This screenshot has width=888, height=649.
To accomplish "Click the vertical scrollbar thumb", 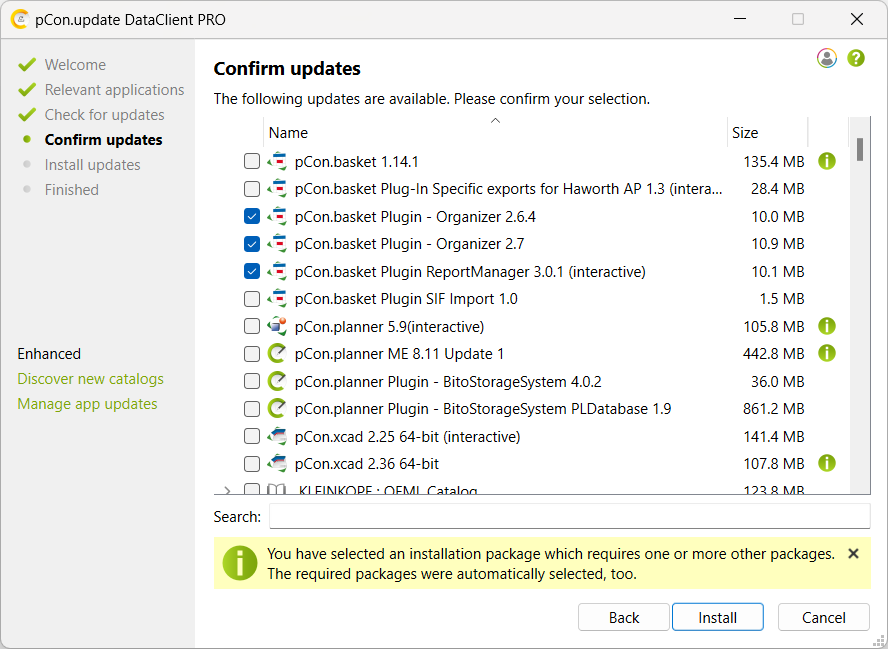I will [x=860, y=150].
